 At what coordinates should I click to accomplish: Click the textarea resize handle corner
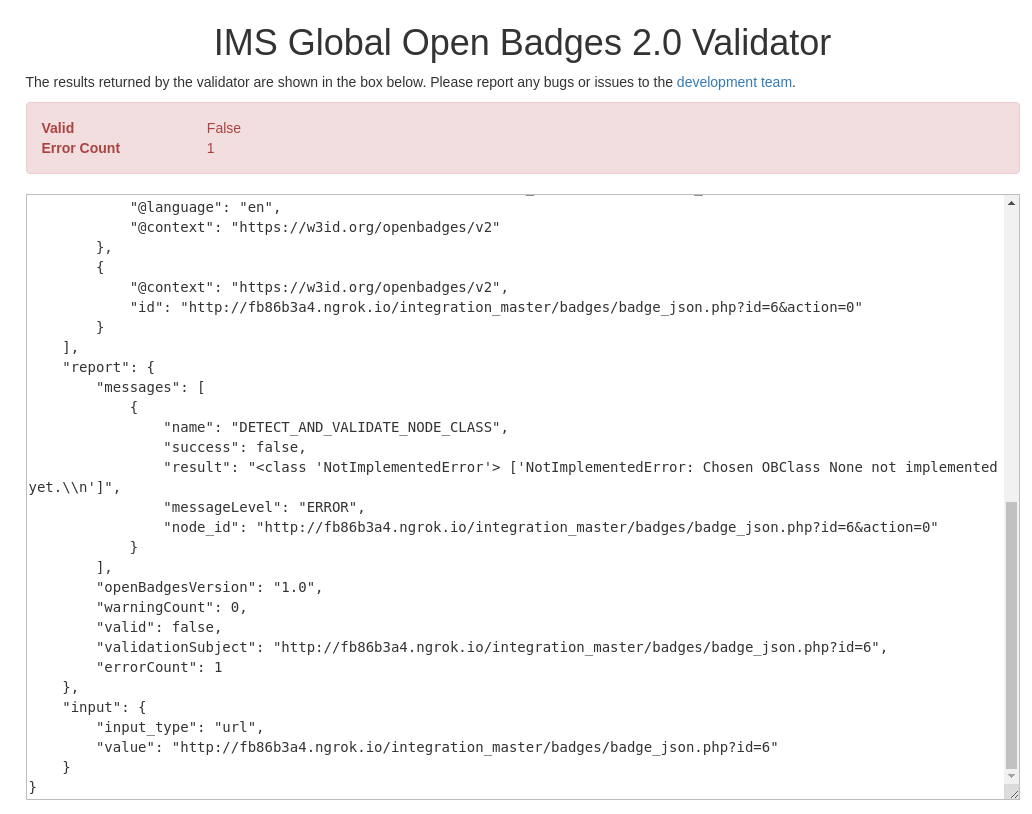coord(1013,794)
